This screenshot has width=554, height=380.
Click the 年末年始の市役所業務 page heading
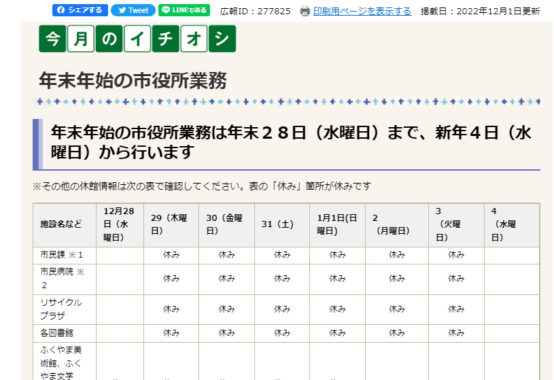(132, 81)
